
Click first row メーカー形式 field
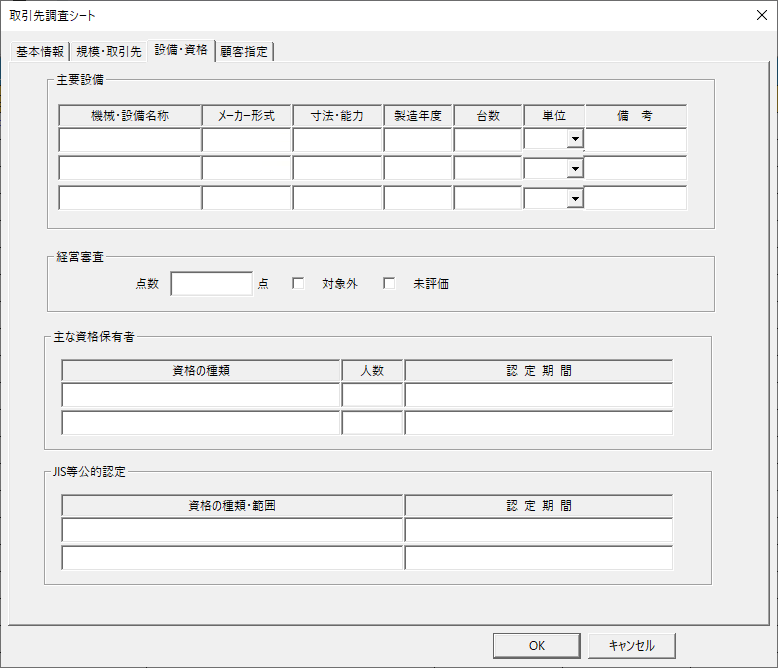(x=246, y=140)
